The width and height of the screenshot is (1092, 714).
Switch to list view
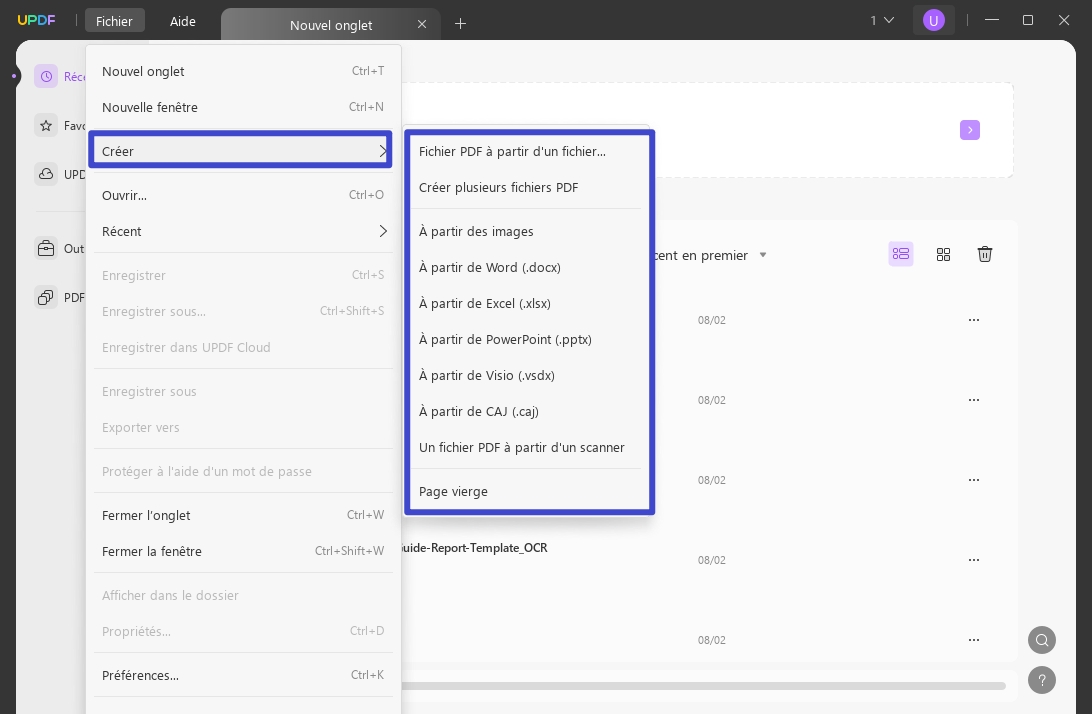point(900,254)
